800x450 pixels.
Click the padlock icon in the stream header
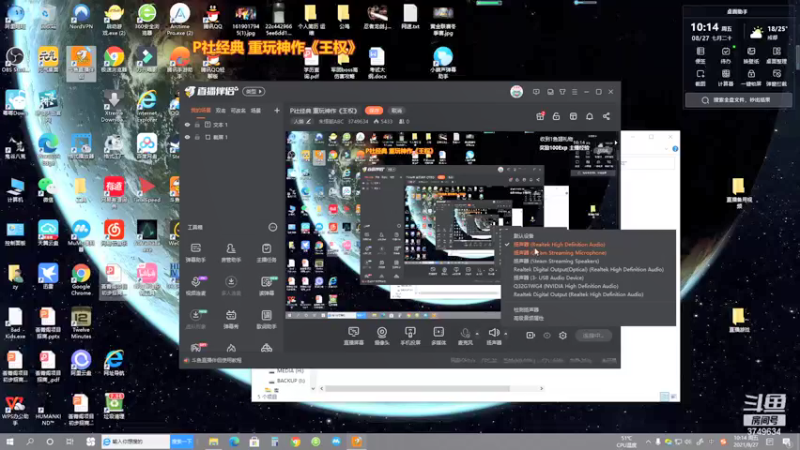(x=556, y=116)
